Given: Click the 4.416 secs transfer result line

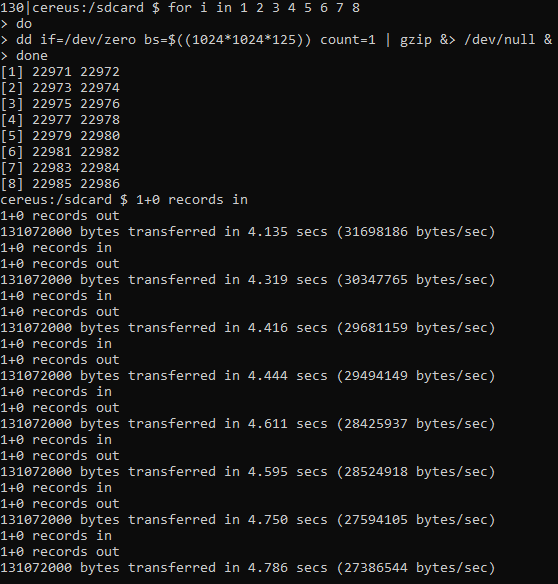Looking at the screenshot, I should pos(248,328).
